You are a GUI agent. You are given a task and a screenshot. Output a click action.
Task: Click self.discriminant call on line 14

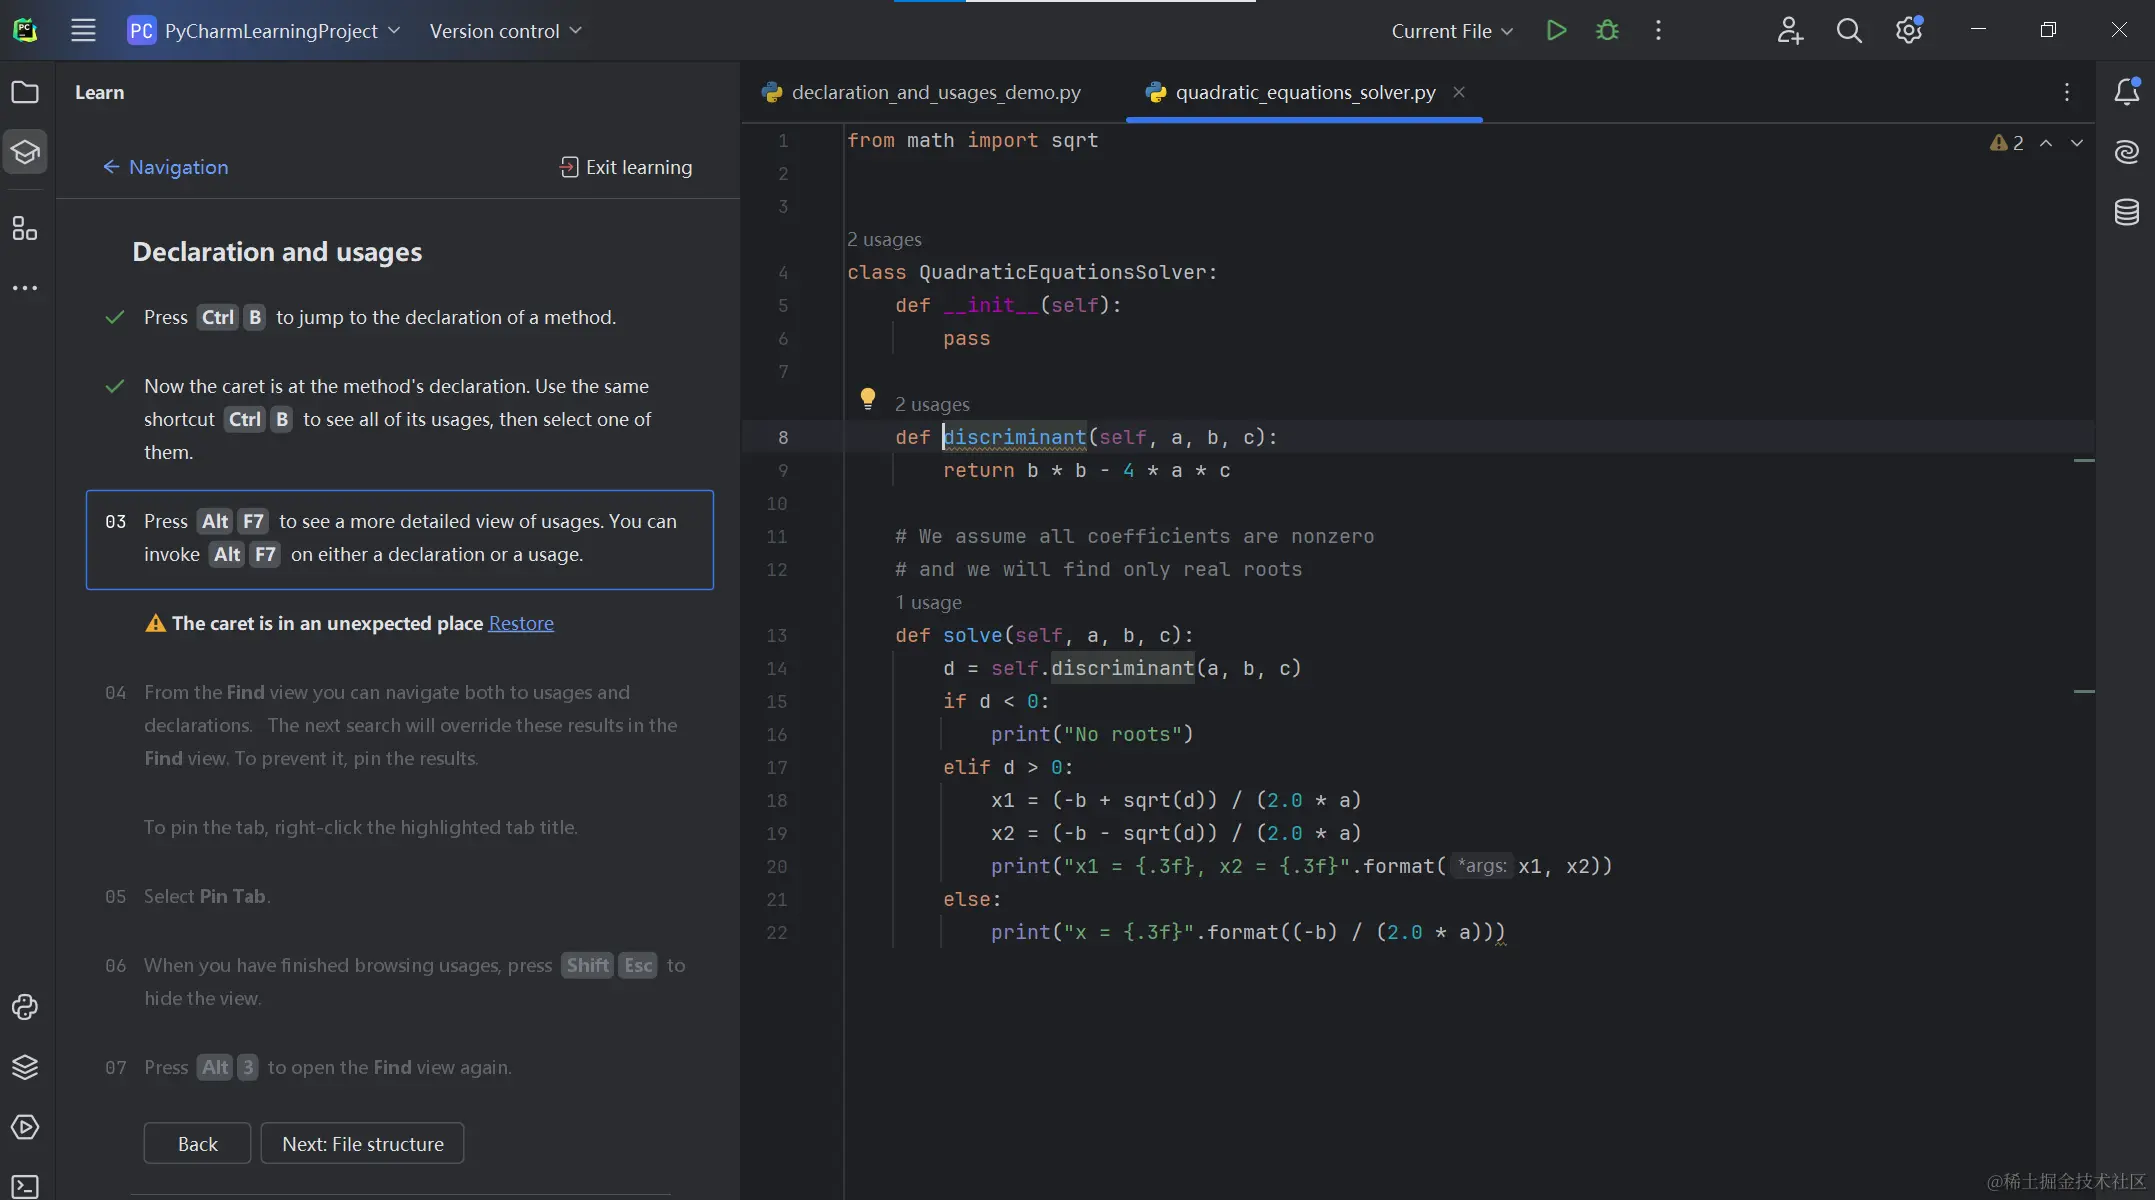pyautogui.click(x=1122, y=668)
